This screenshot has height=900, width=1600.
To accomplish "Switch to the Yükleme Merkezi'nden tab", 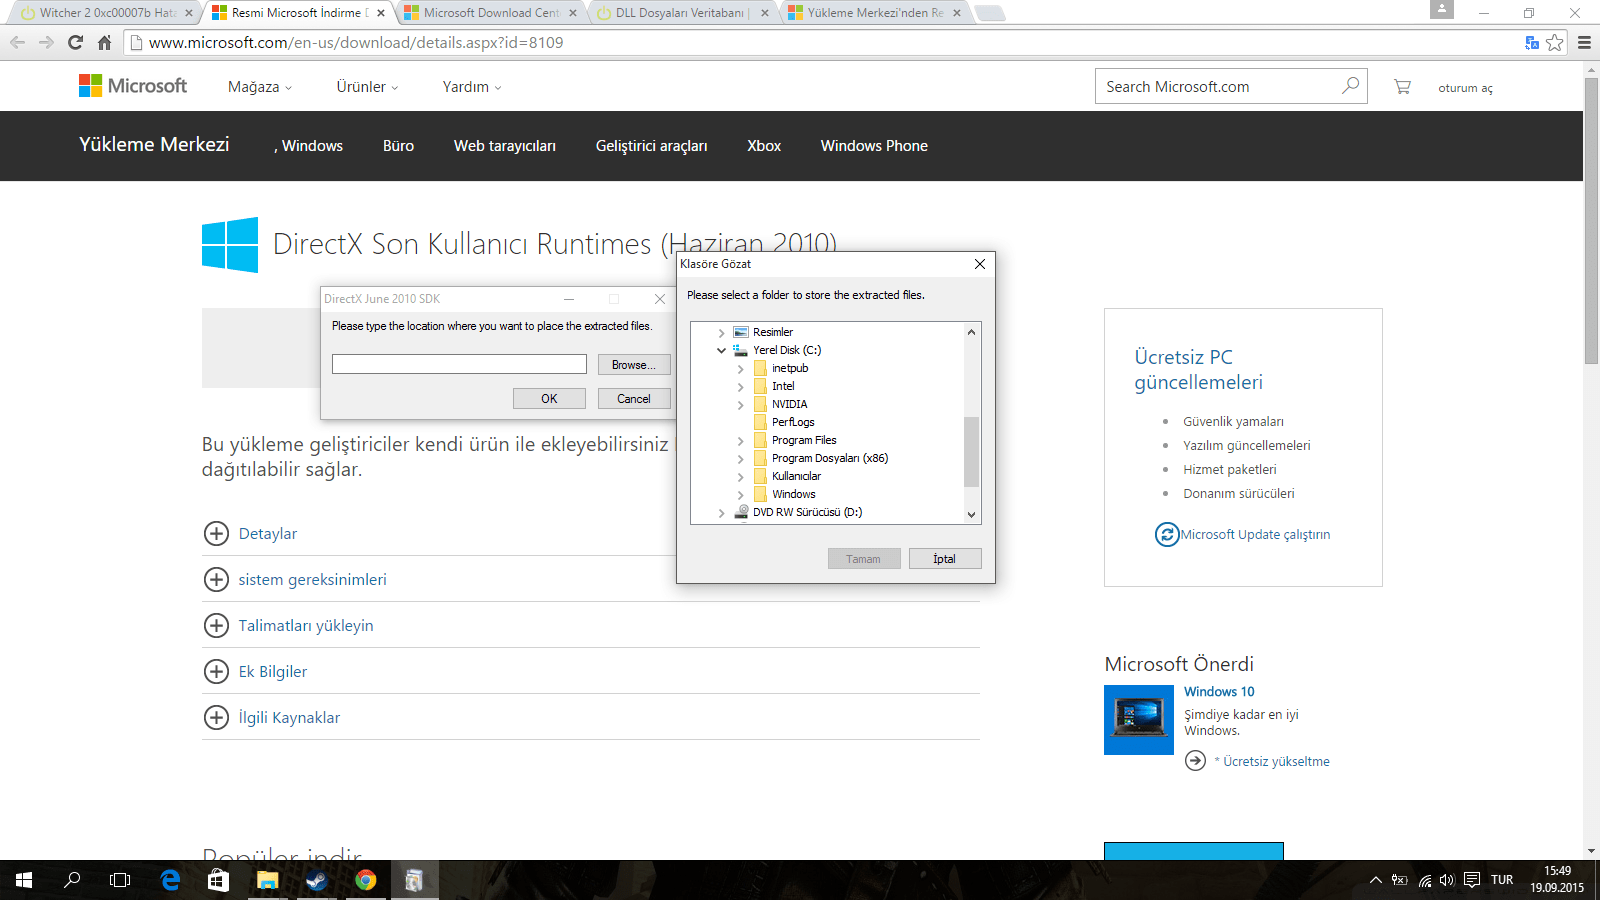I will tap(875, 13).
